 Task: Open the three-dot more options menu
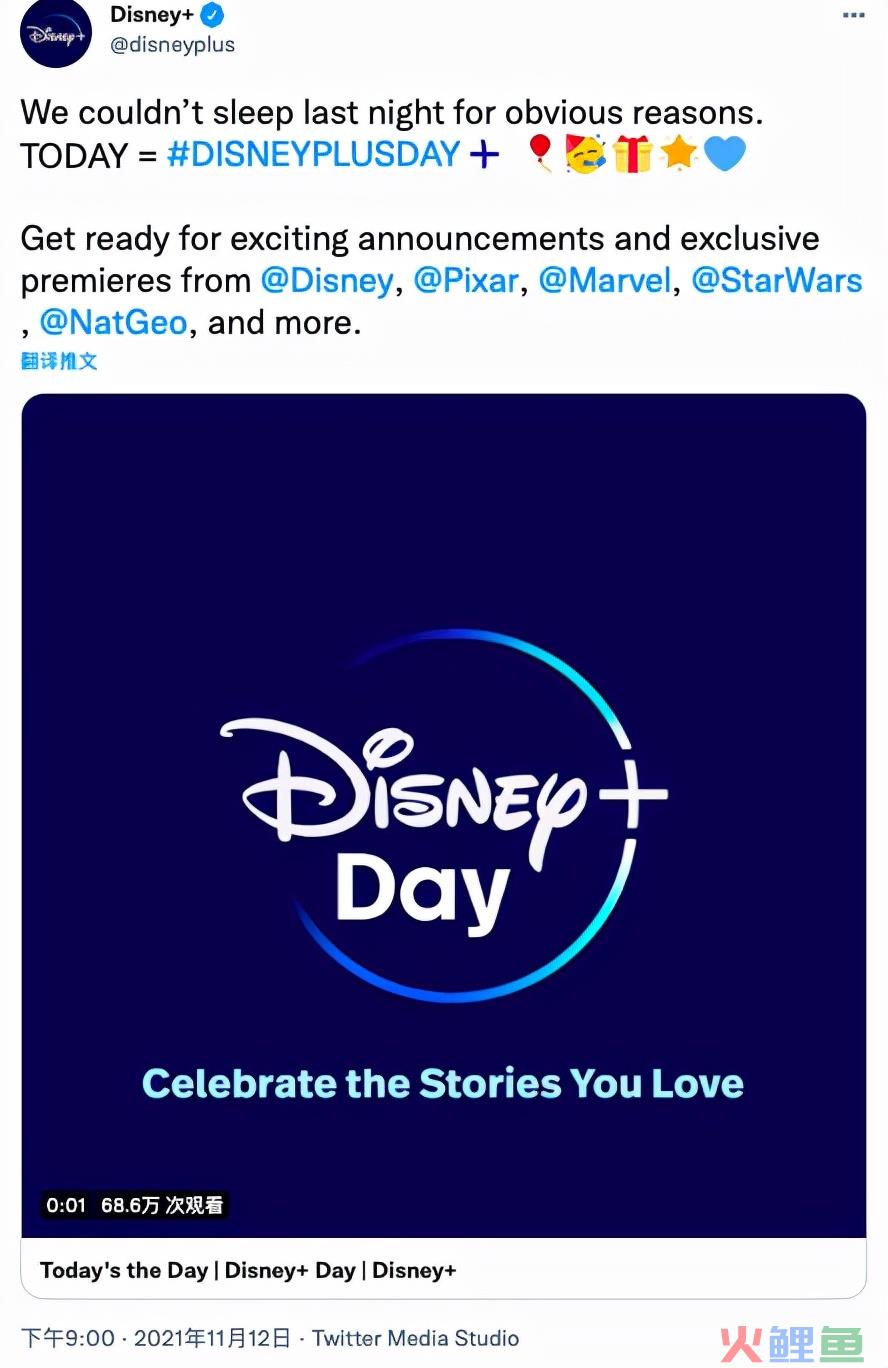(x=853, y=15)
